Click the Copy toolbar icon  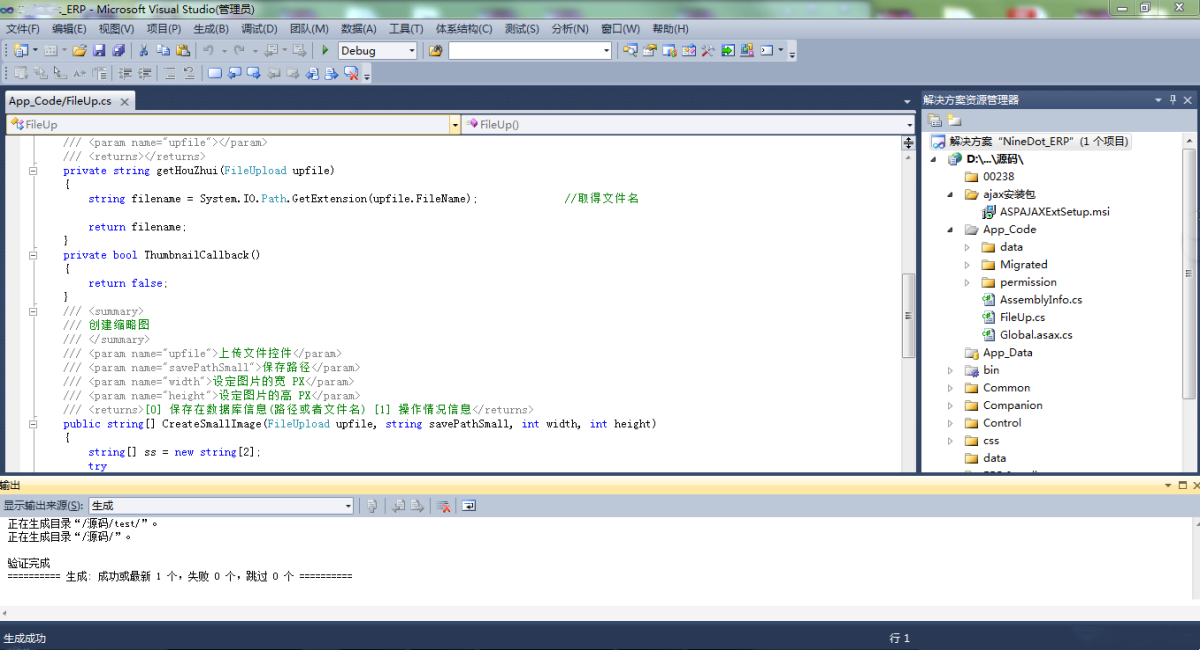coord(163,50)
